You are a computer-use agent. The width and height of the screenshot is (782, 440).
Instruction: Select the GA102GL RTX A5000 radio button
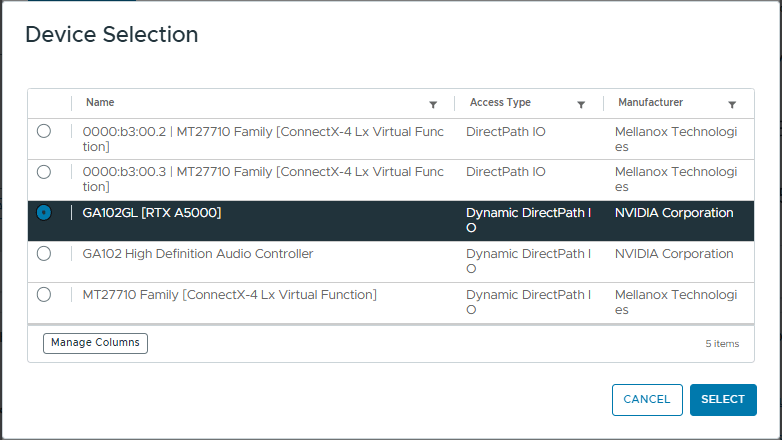43,213
